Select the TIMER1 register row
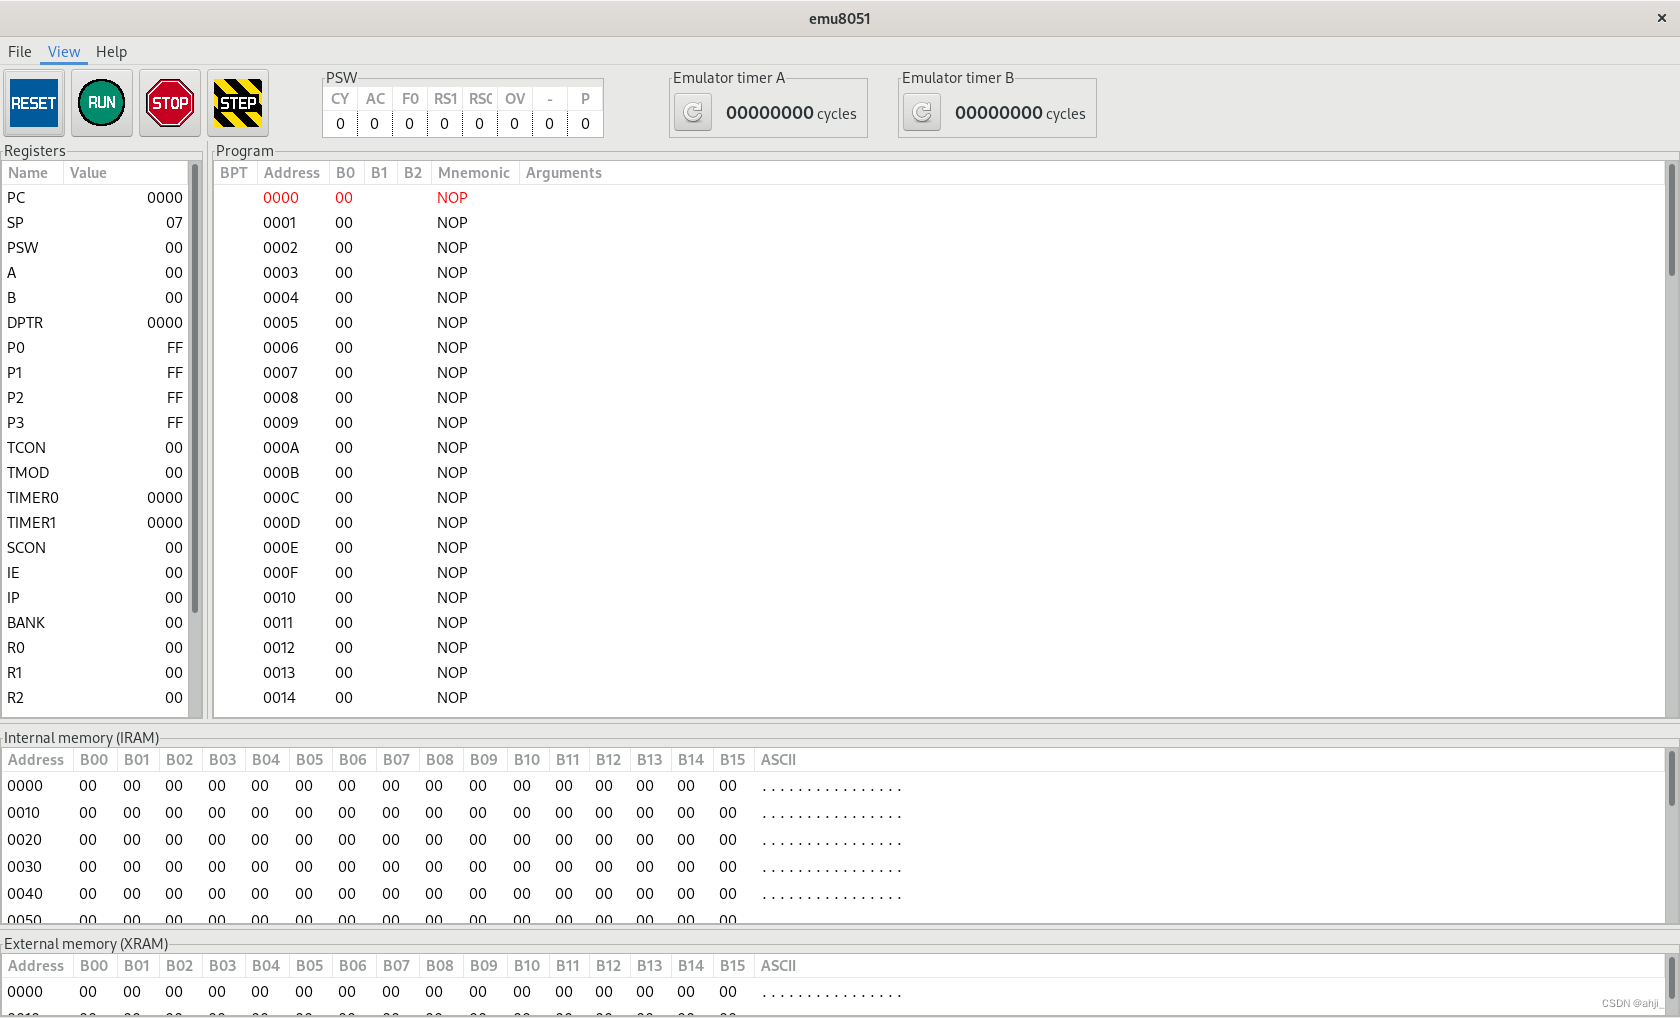This screenshot has height=1018, width=1680. coord(95,523)
